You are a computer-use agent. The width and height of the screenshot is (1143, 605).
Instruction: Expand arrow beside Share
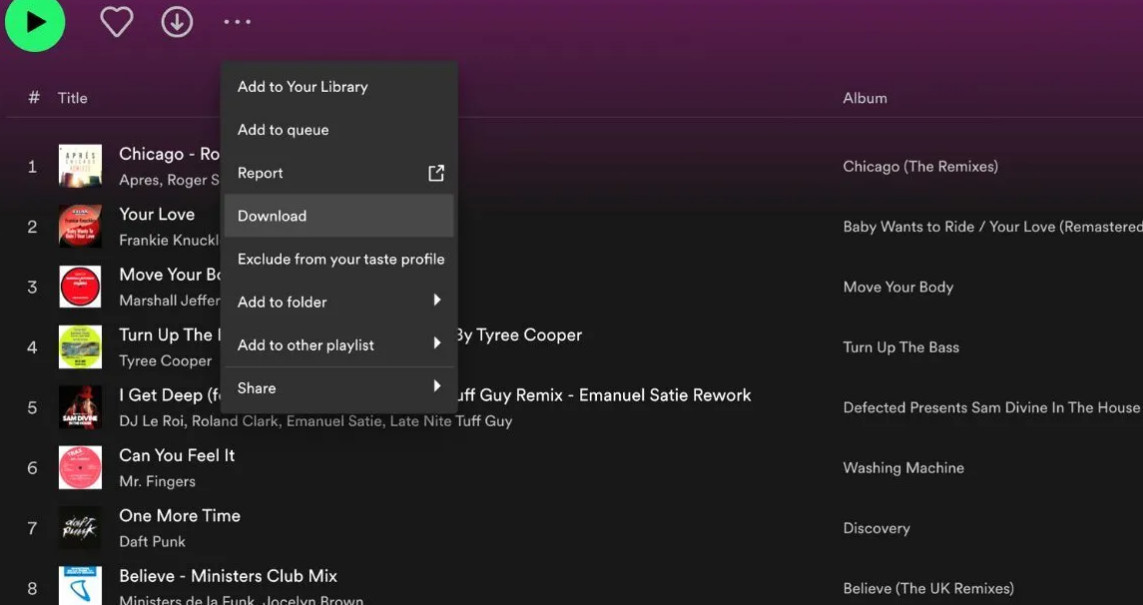[437, 386]
